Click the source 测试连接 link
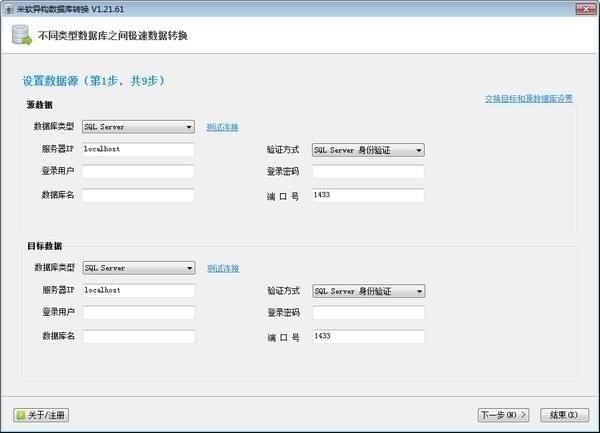The width and height of the screenshot is (600, 433). (222, 127)
